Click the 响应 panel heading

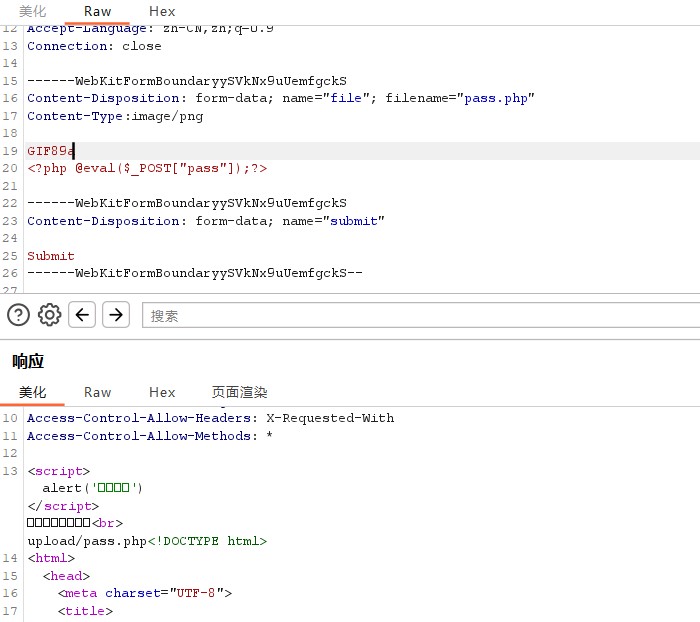28,361
